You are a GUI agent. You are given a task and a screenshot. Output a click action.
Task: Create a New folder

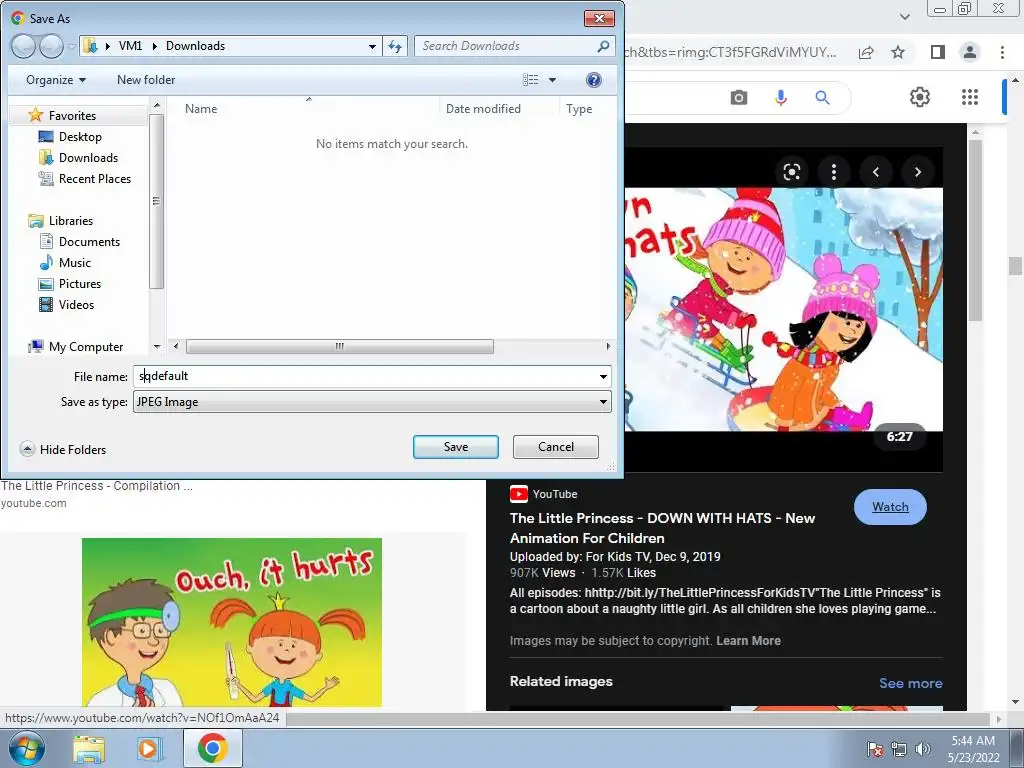146,80
